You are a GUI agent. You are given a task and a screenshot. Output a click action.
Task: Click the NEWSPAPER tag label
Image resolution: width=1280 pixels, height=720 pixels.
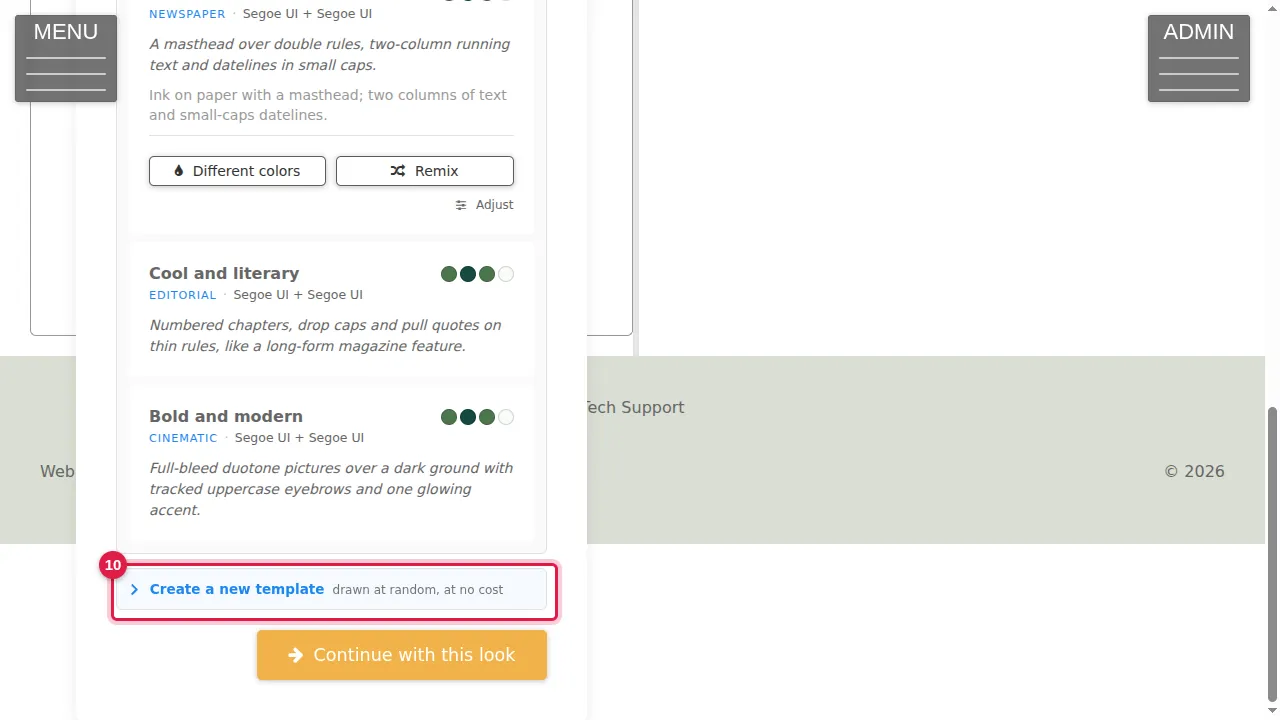pos(187,14)
